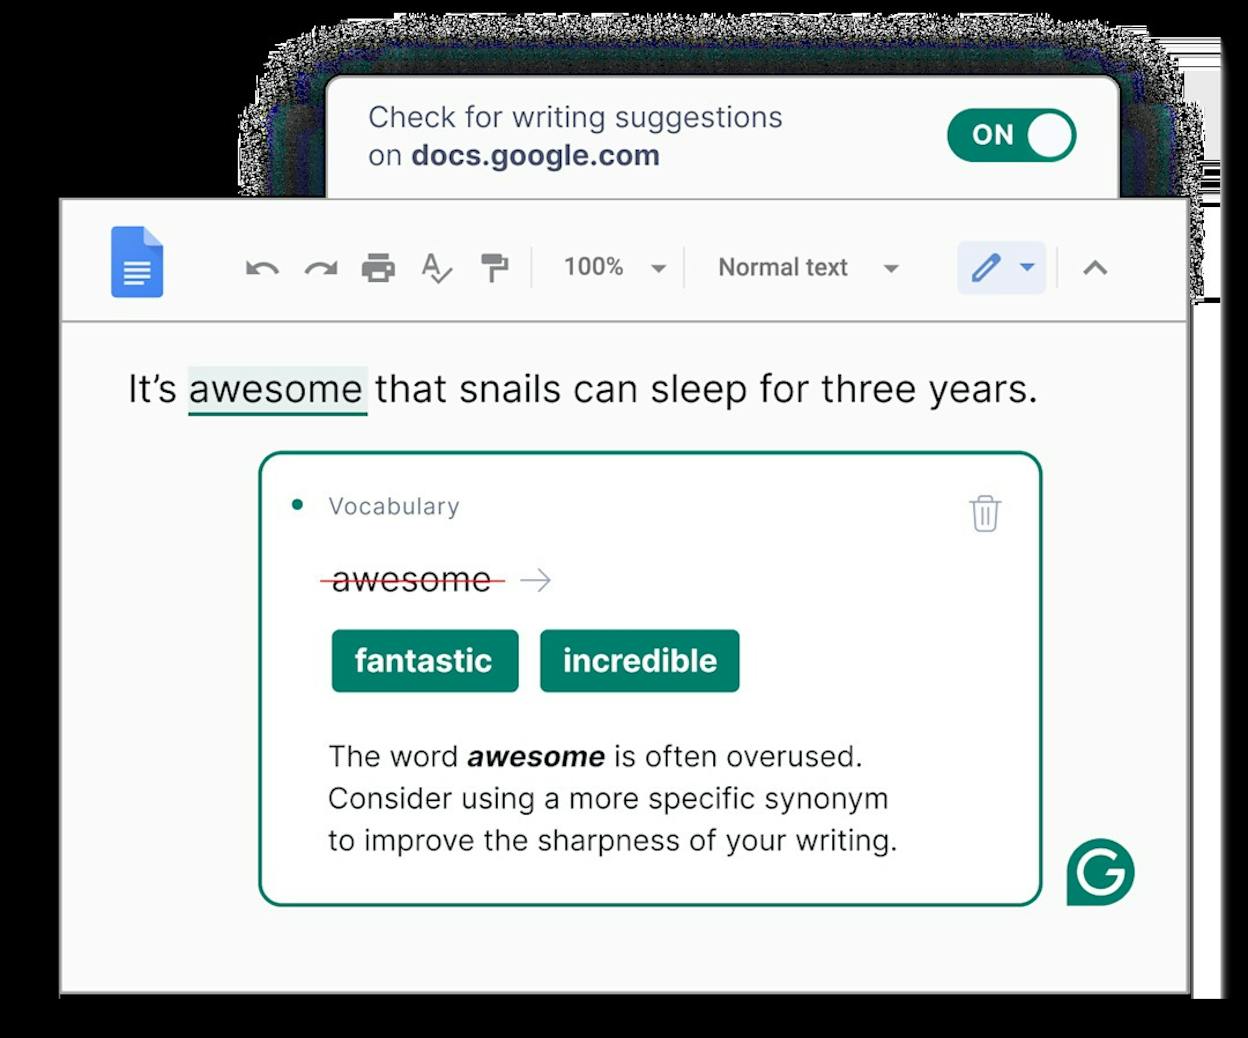Replace with the suggestion incredible
This screenshot has width=1248, height=1038.
point(640,660)
